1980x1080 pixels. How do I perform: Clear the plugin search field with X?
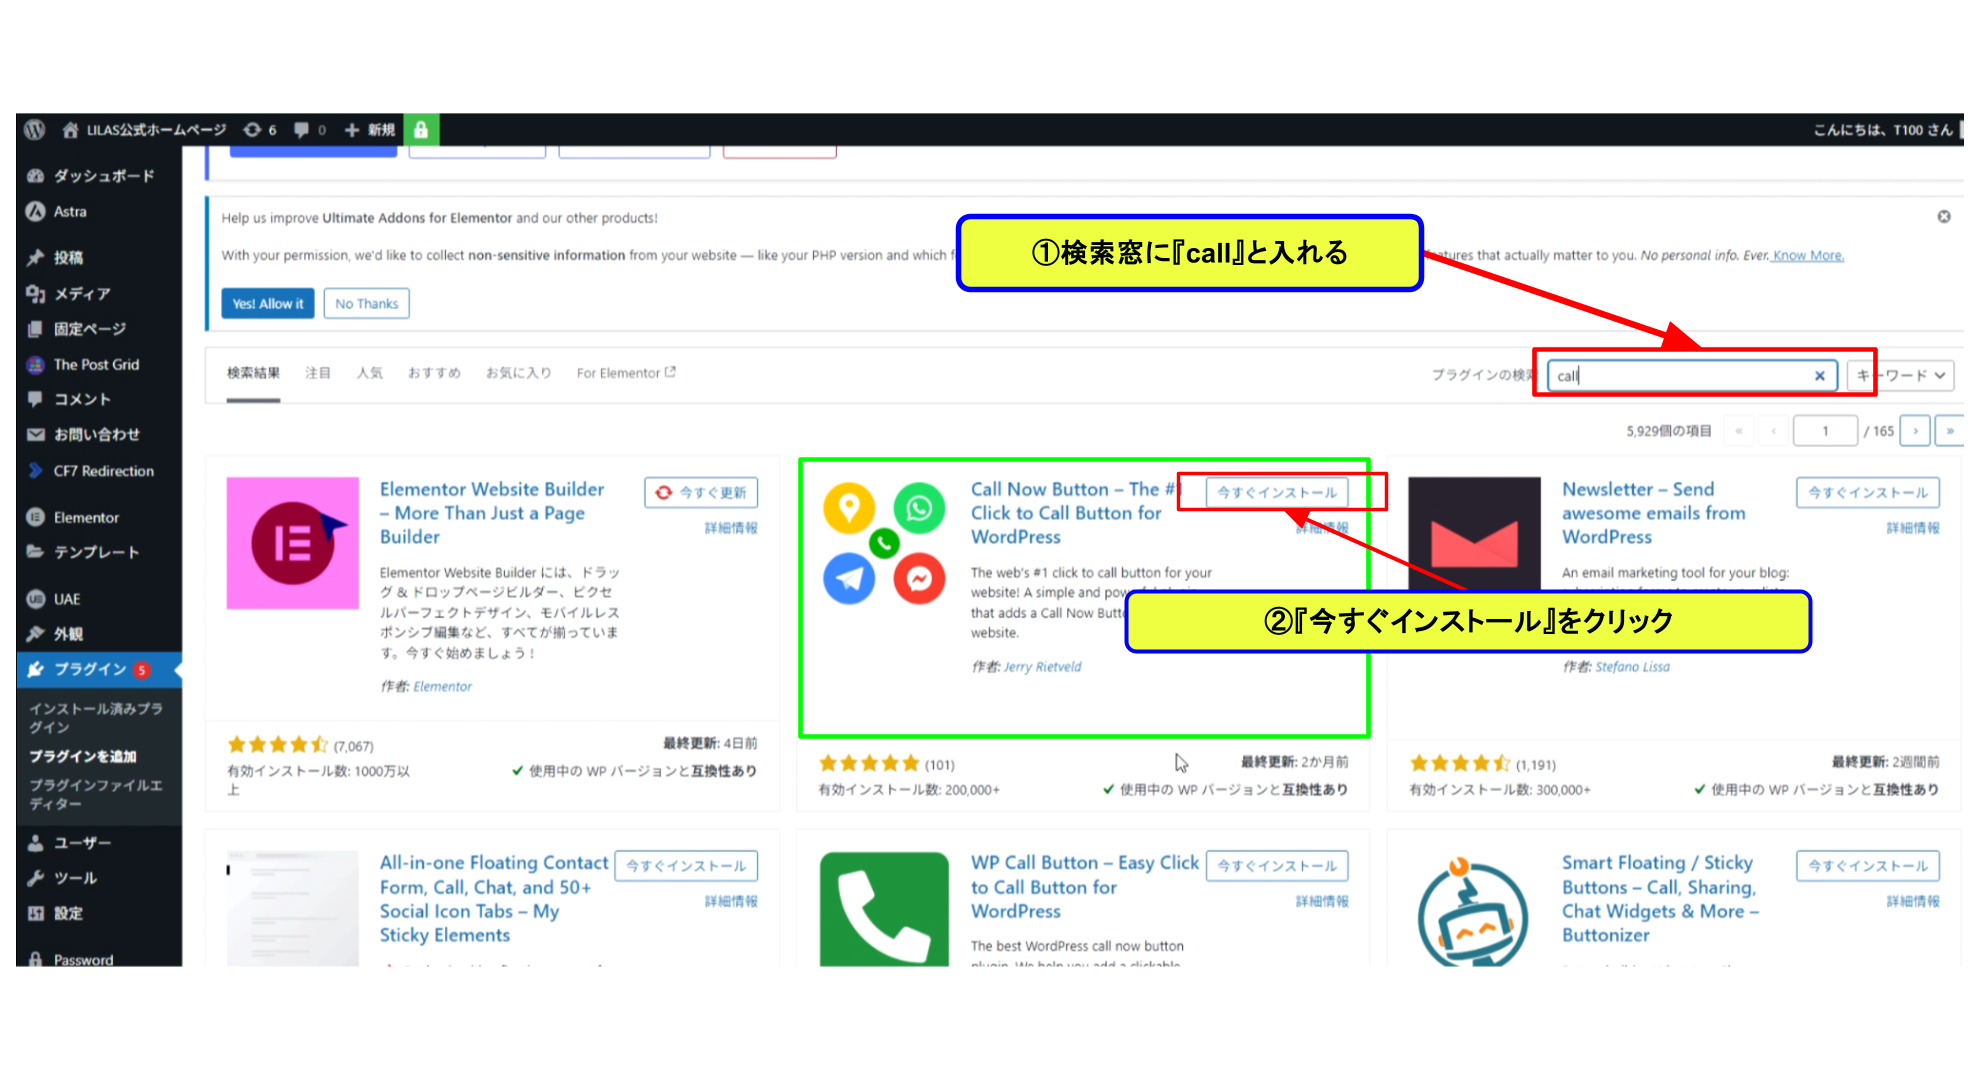coord(1820,376)
